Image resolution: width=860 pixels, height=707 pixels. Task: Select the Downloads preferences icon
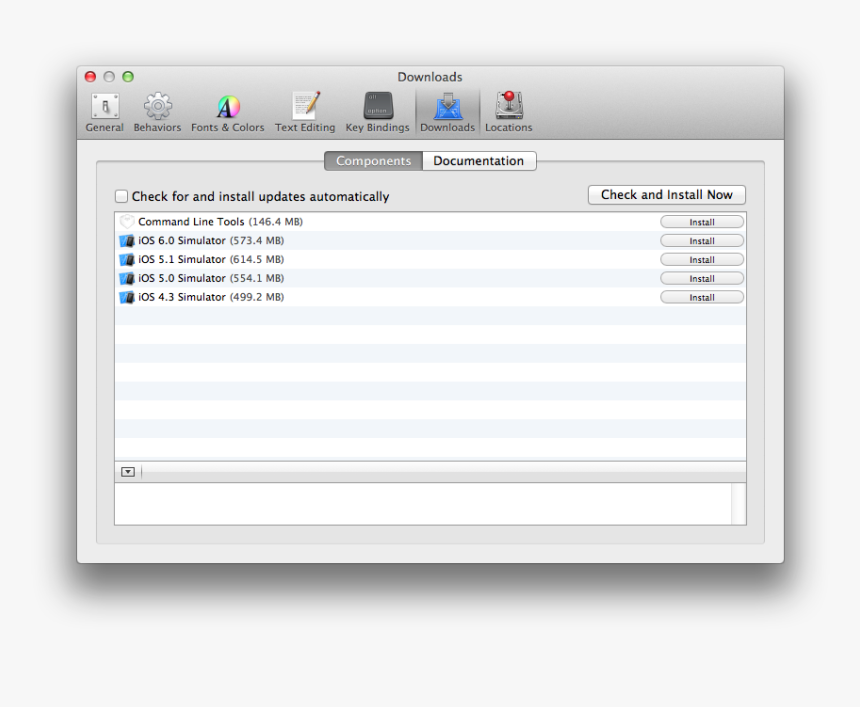click(x=447, y=110)
